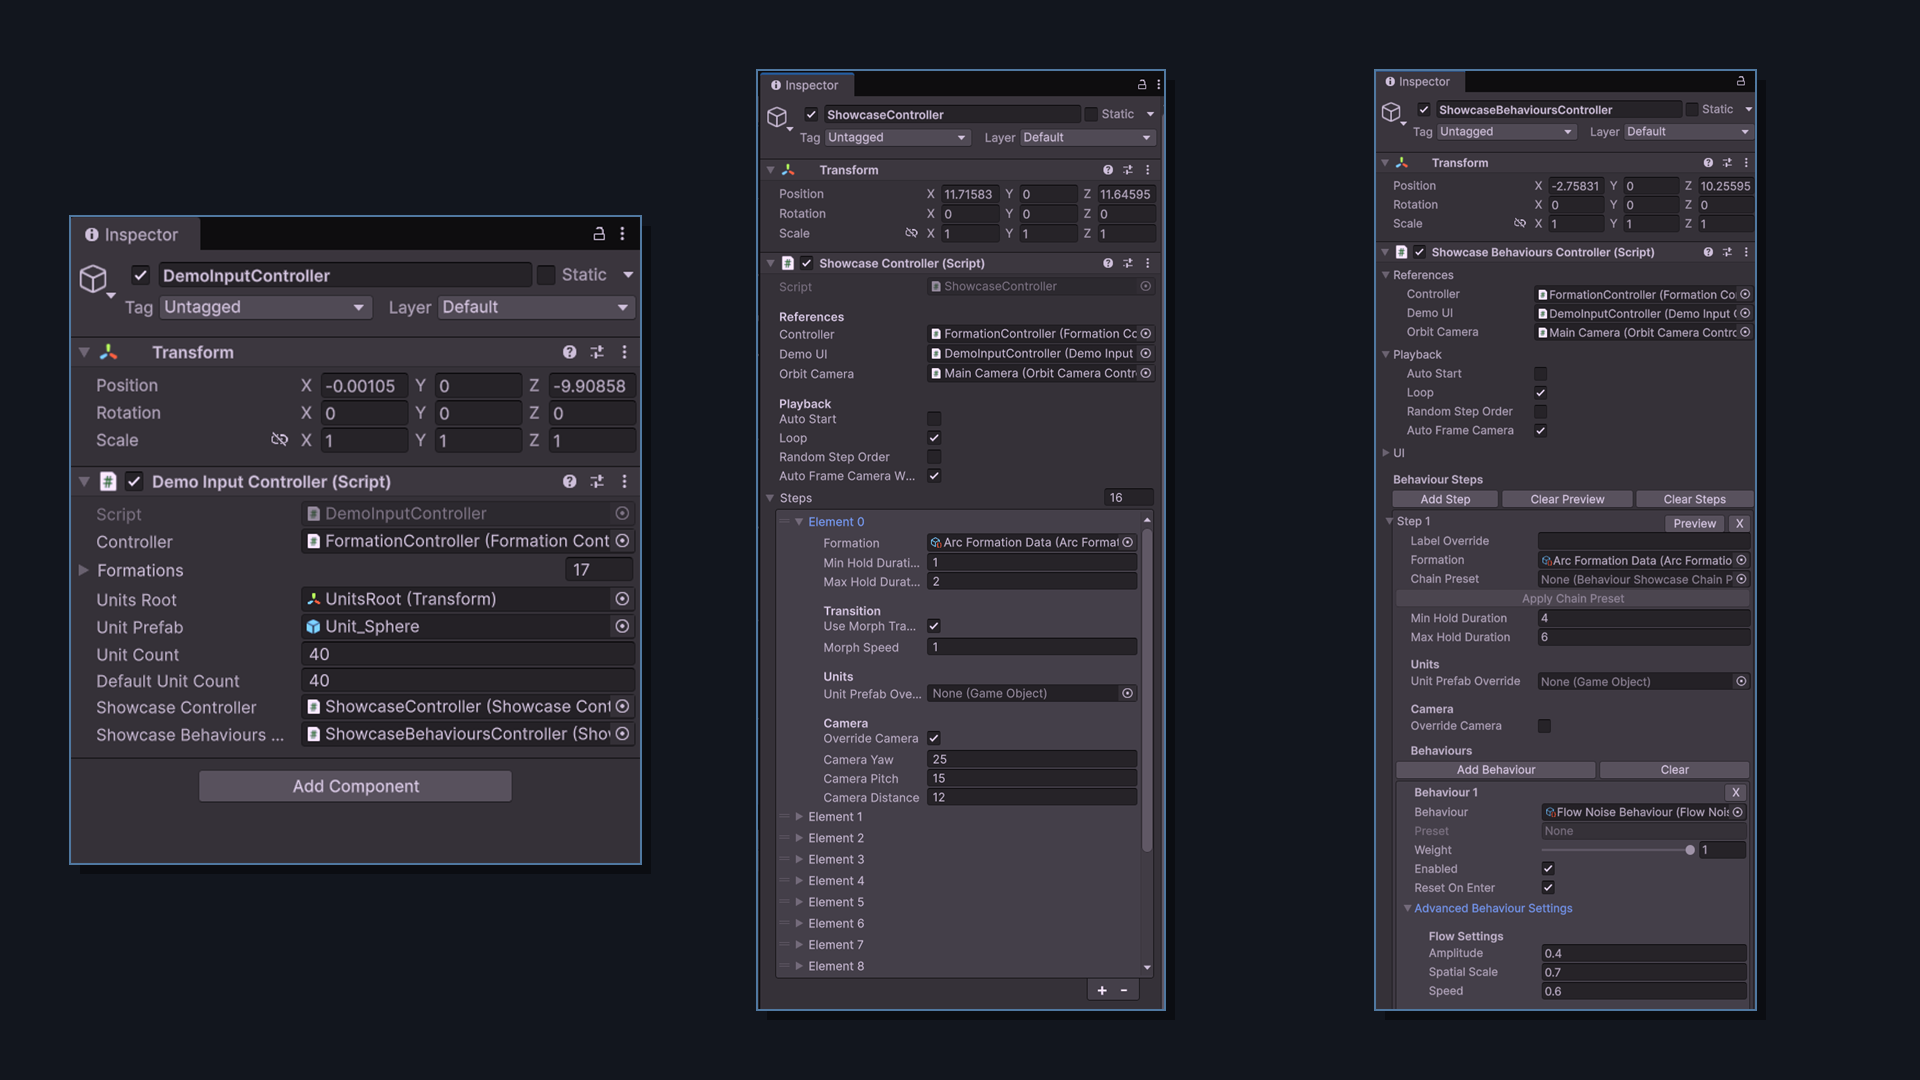Collapse Advanced Behaviour Settings foldout
The width and height of the screenshot is (1920, 1080).
(x=1407, y=908)
